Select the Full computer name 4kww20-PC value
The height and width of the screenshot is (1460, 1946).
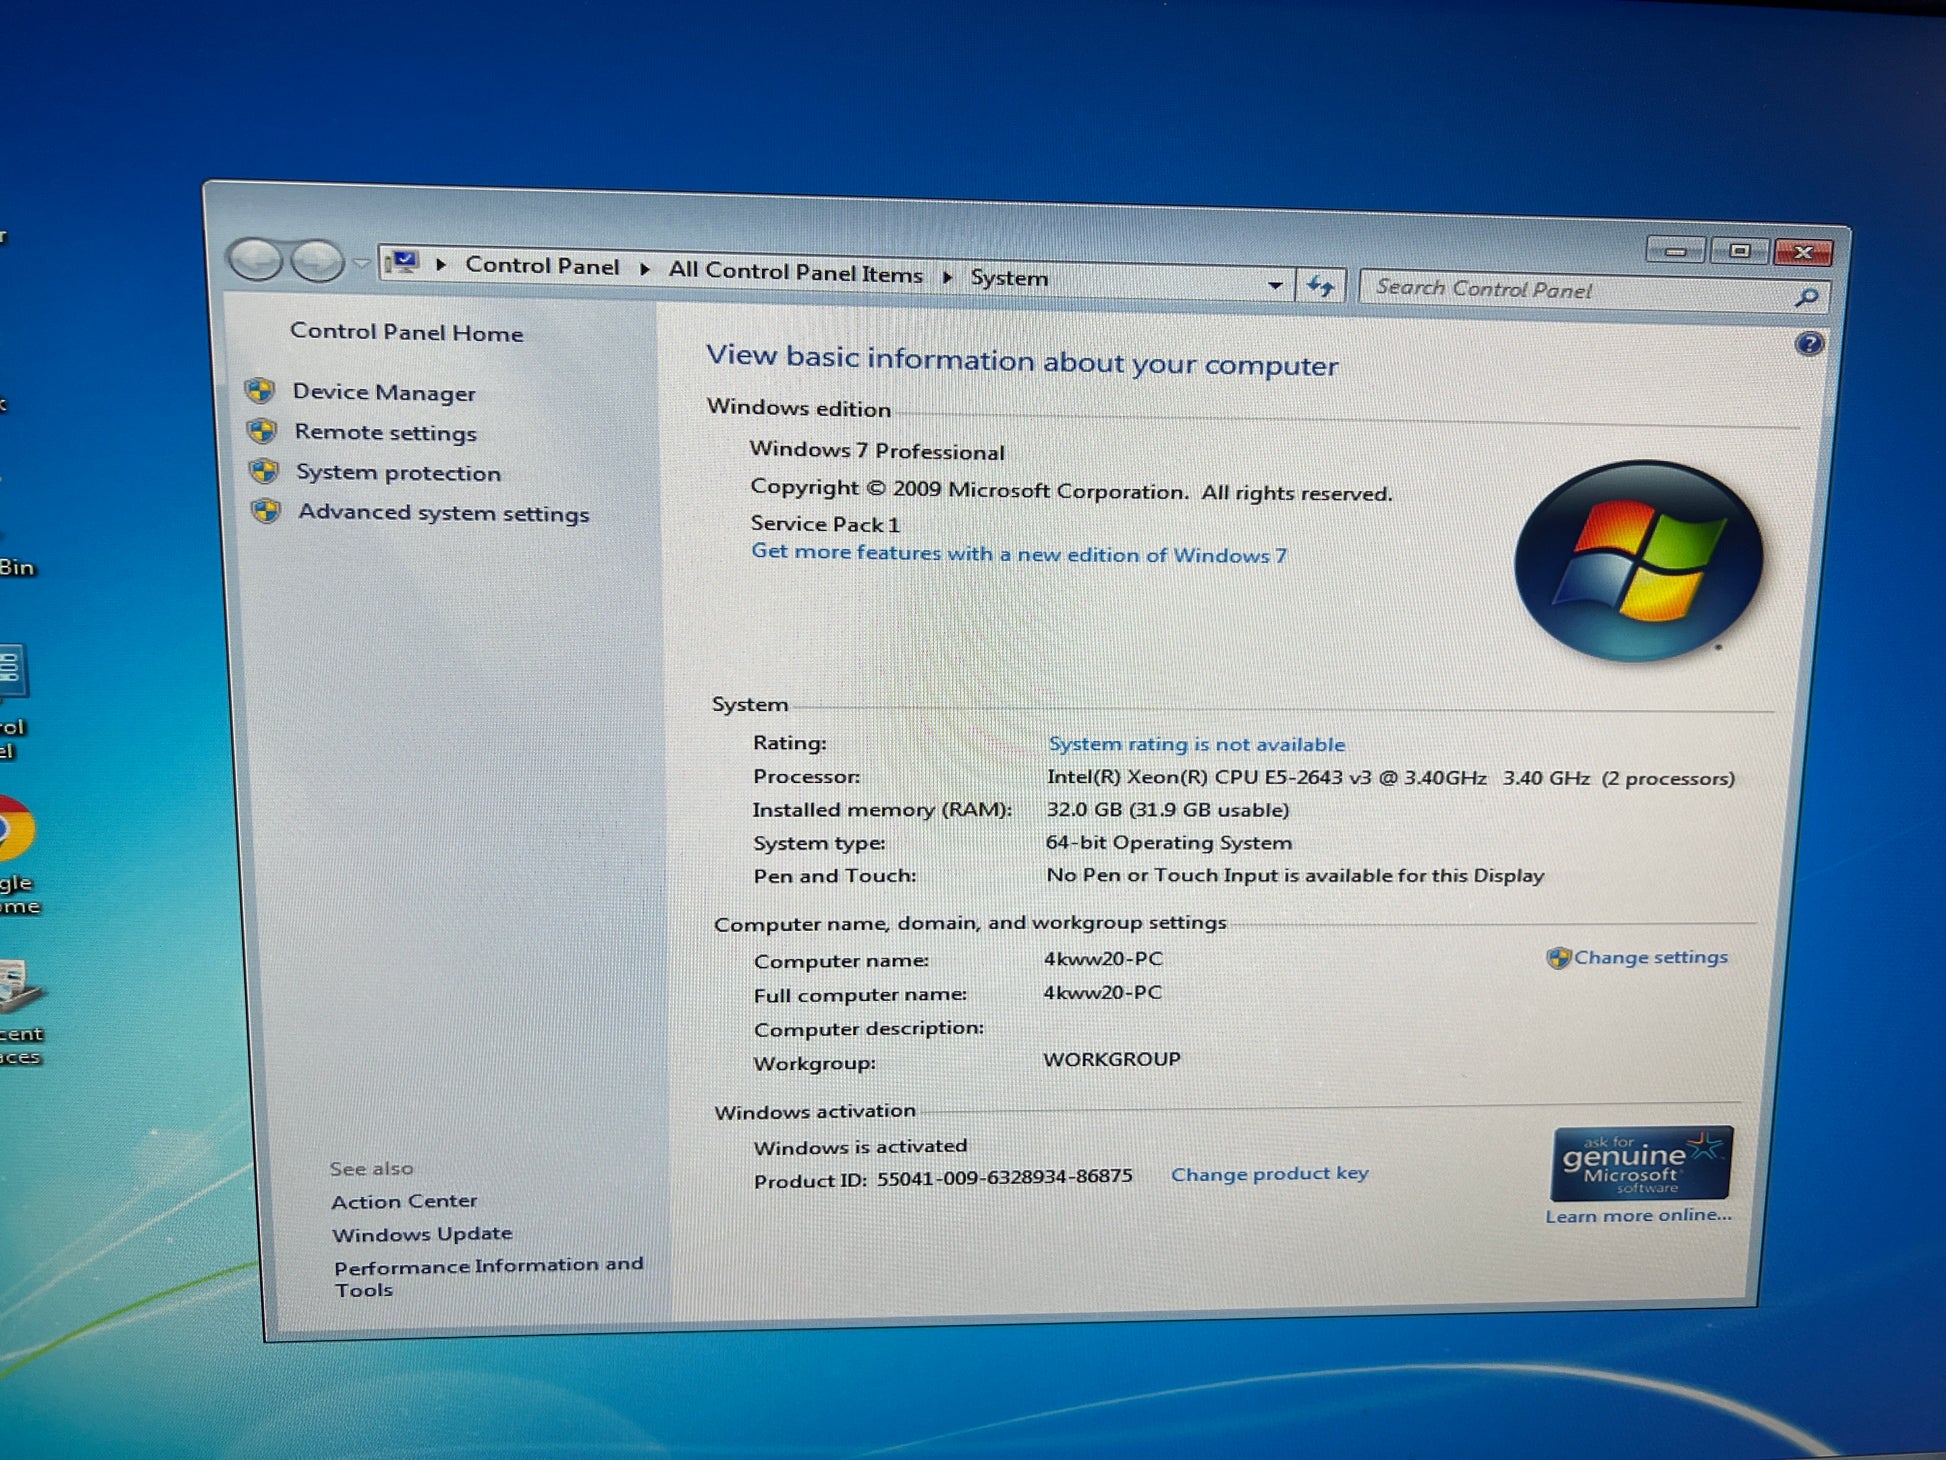[1102, 993]
